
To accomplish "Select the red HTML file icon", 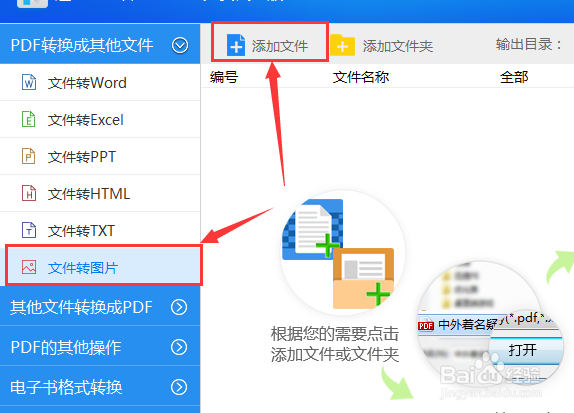I will coord(29,193).
